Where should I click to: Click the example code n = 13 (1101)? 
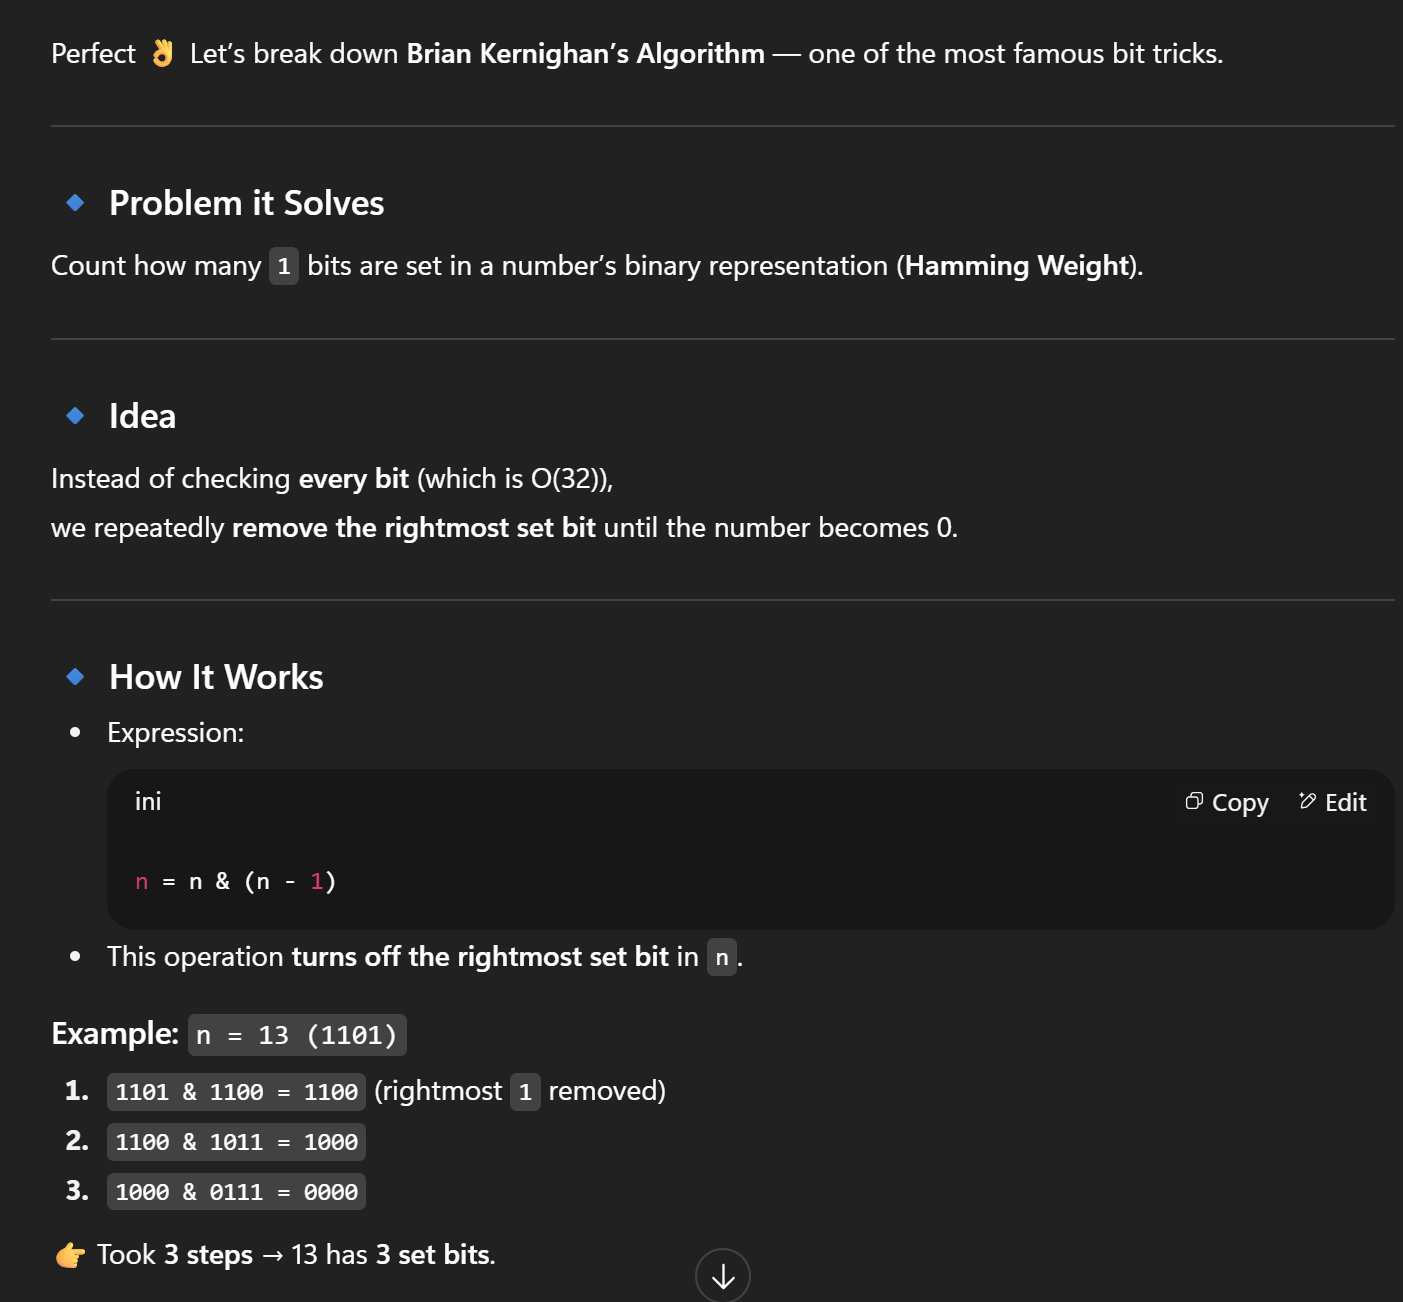(x=297, y=1035)
